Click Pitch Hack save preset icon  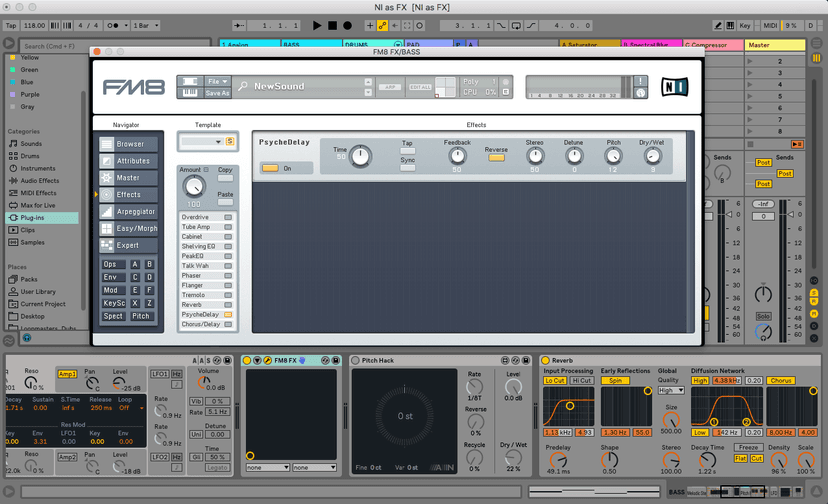point(525,360)
